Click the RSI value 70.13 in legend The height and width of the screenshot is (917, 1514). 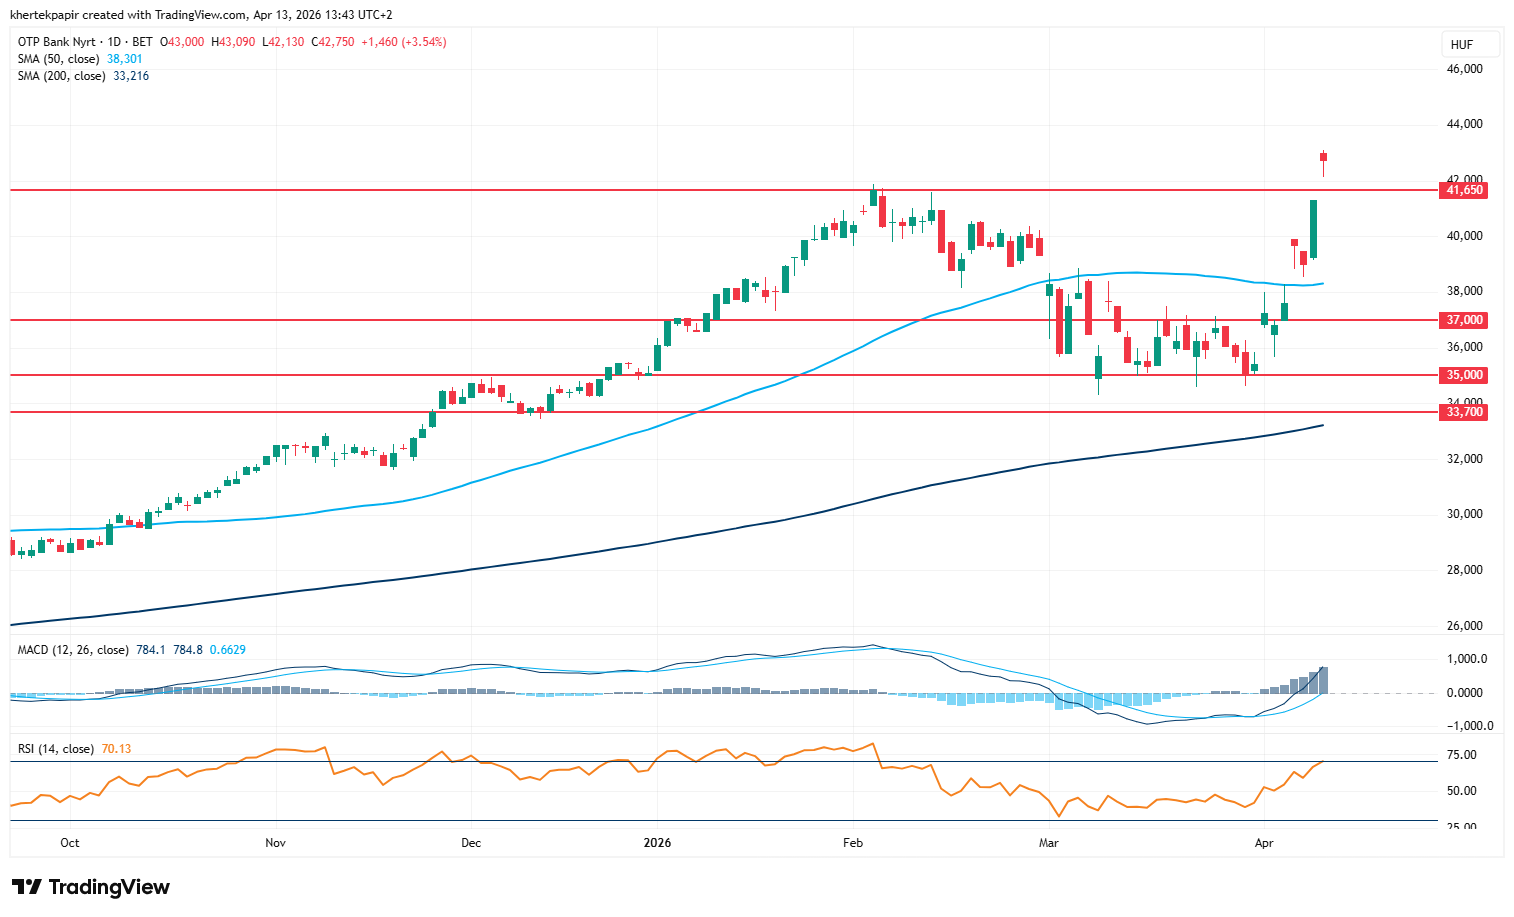click(116, 749)
